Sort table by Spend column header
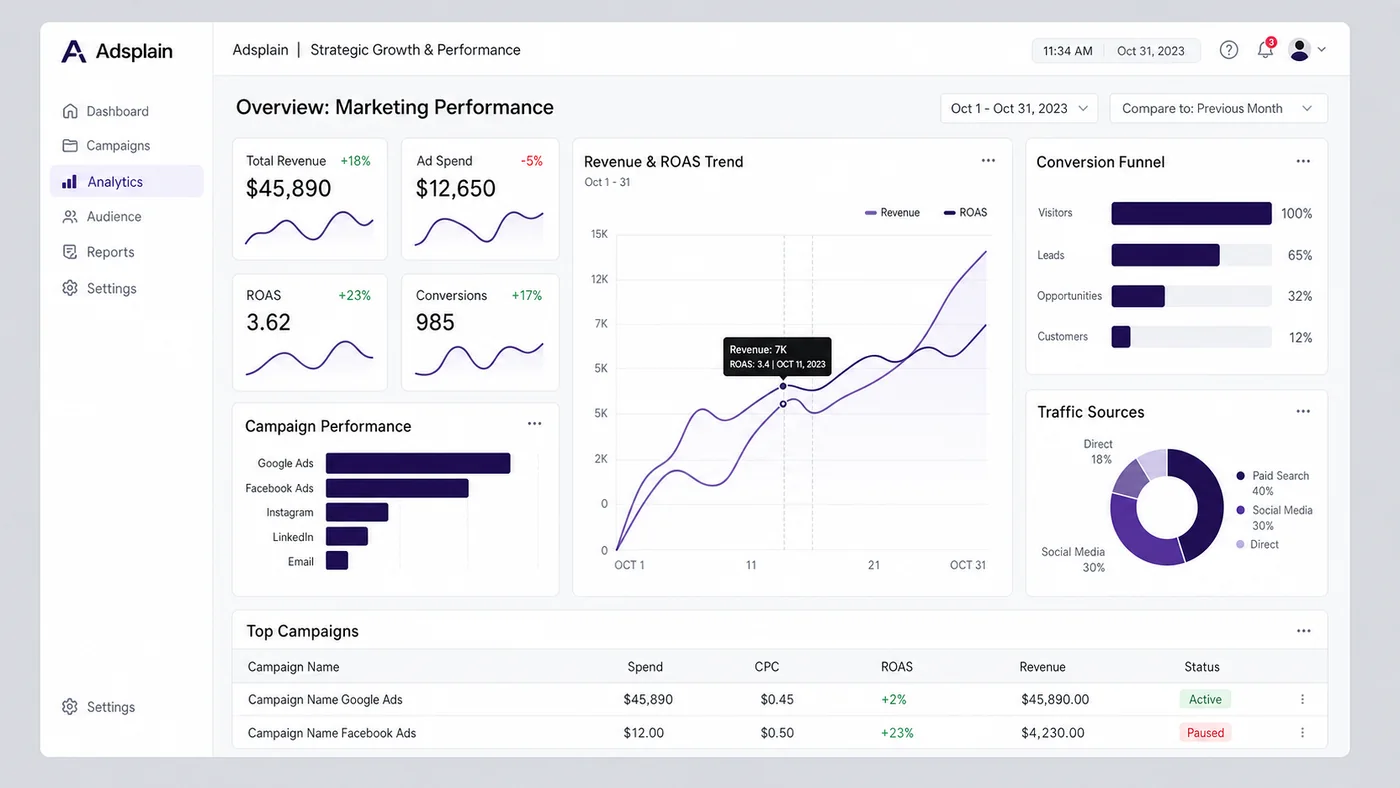 [645, 667]
